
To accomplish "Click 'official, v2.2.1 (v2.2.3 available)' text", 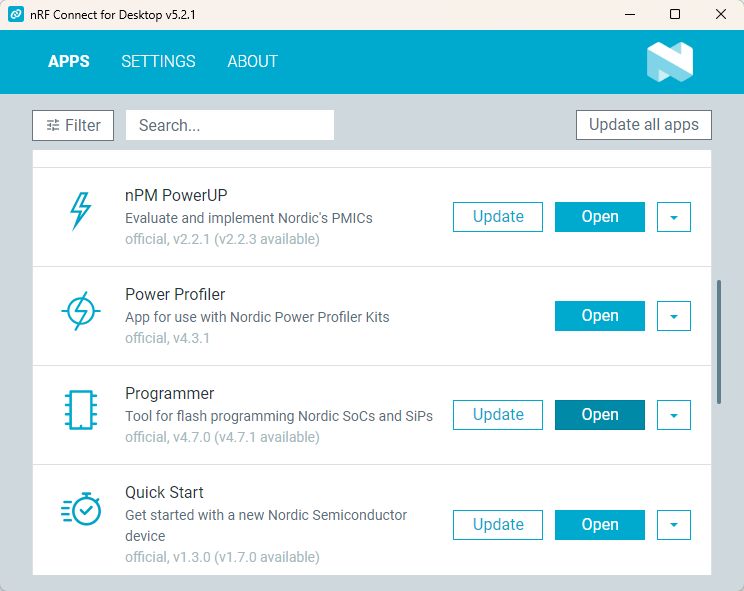I will 222,239.
